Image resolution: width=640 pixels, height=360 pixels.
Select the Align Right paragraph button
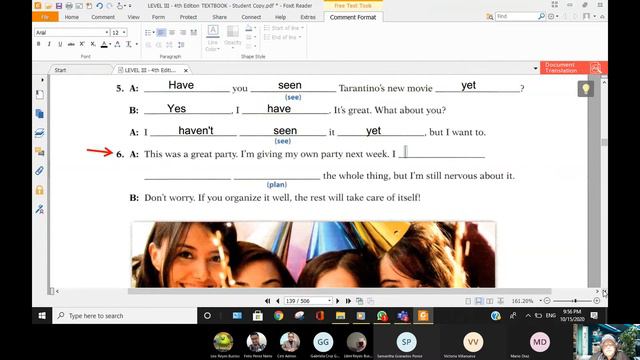[183, 33]
